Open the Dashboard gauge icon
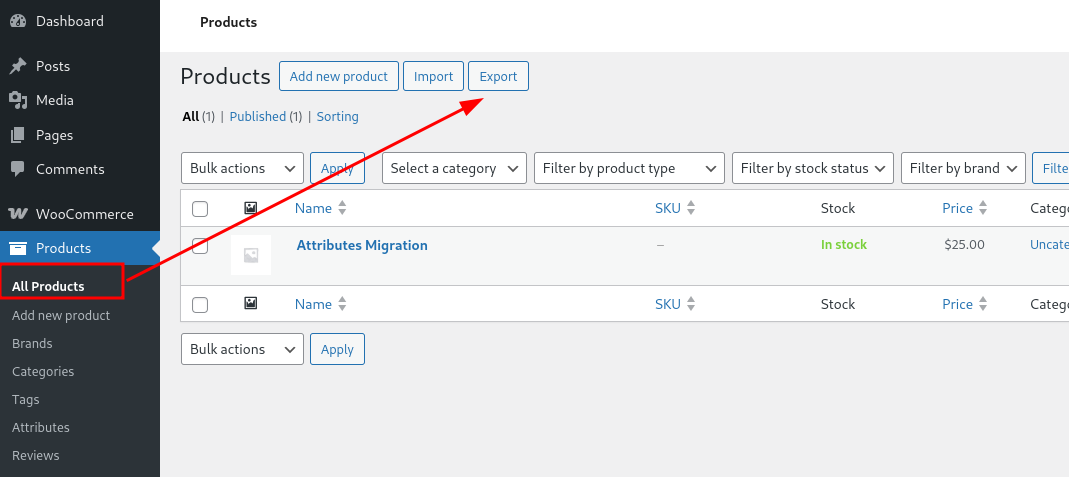Viewport: 1069px width, 477px height. 18,21
